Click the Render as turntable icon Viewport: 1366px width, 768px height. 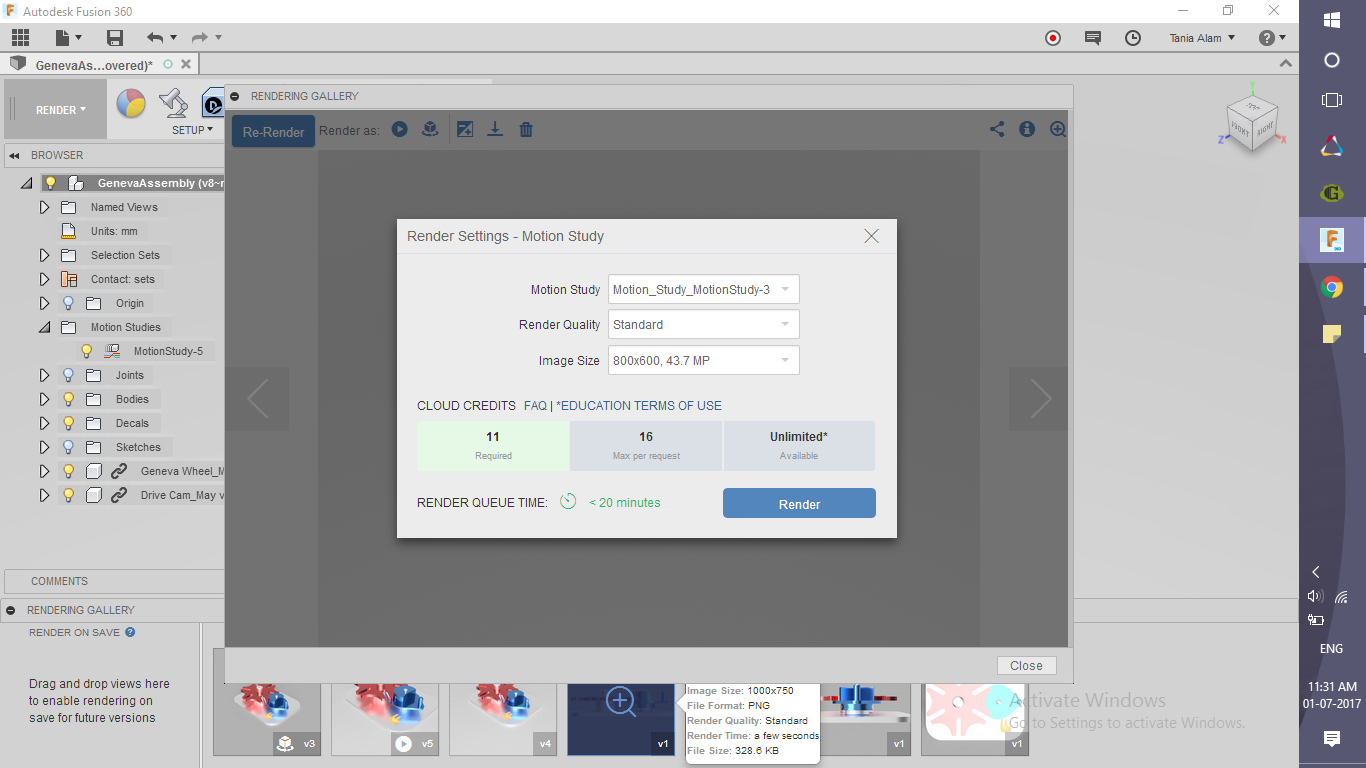point(430,129)
